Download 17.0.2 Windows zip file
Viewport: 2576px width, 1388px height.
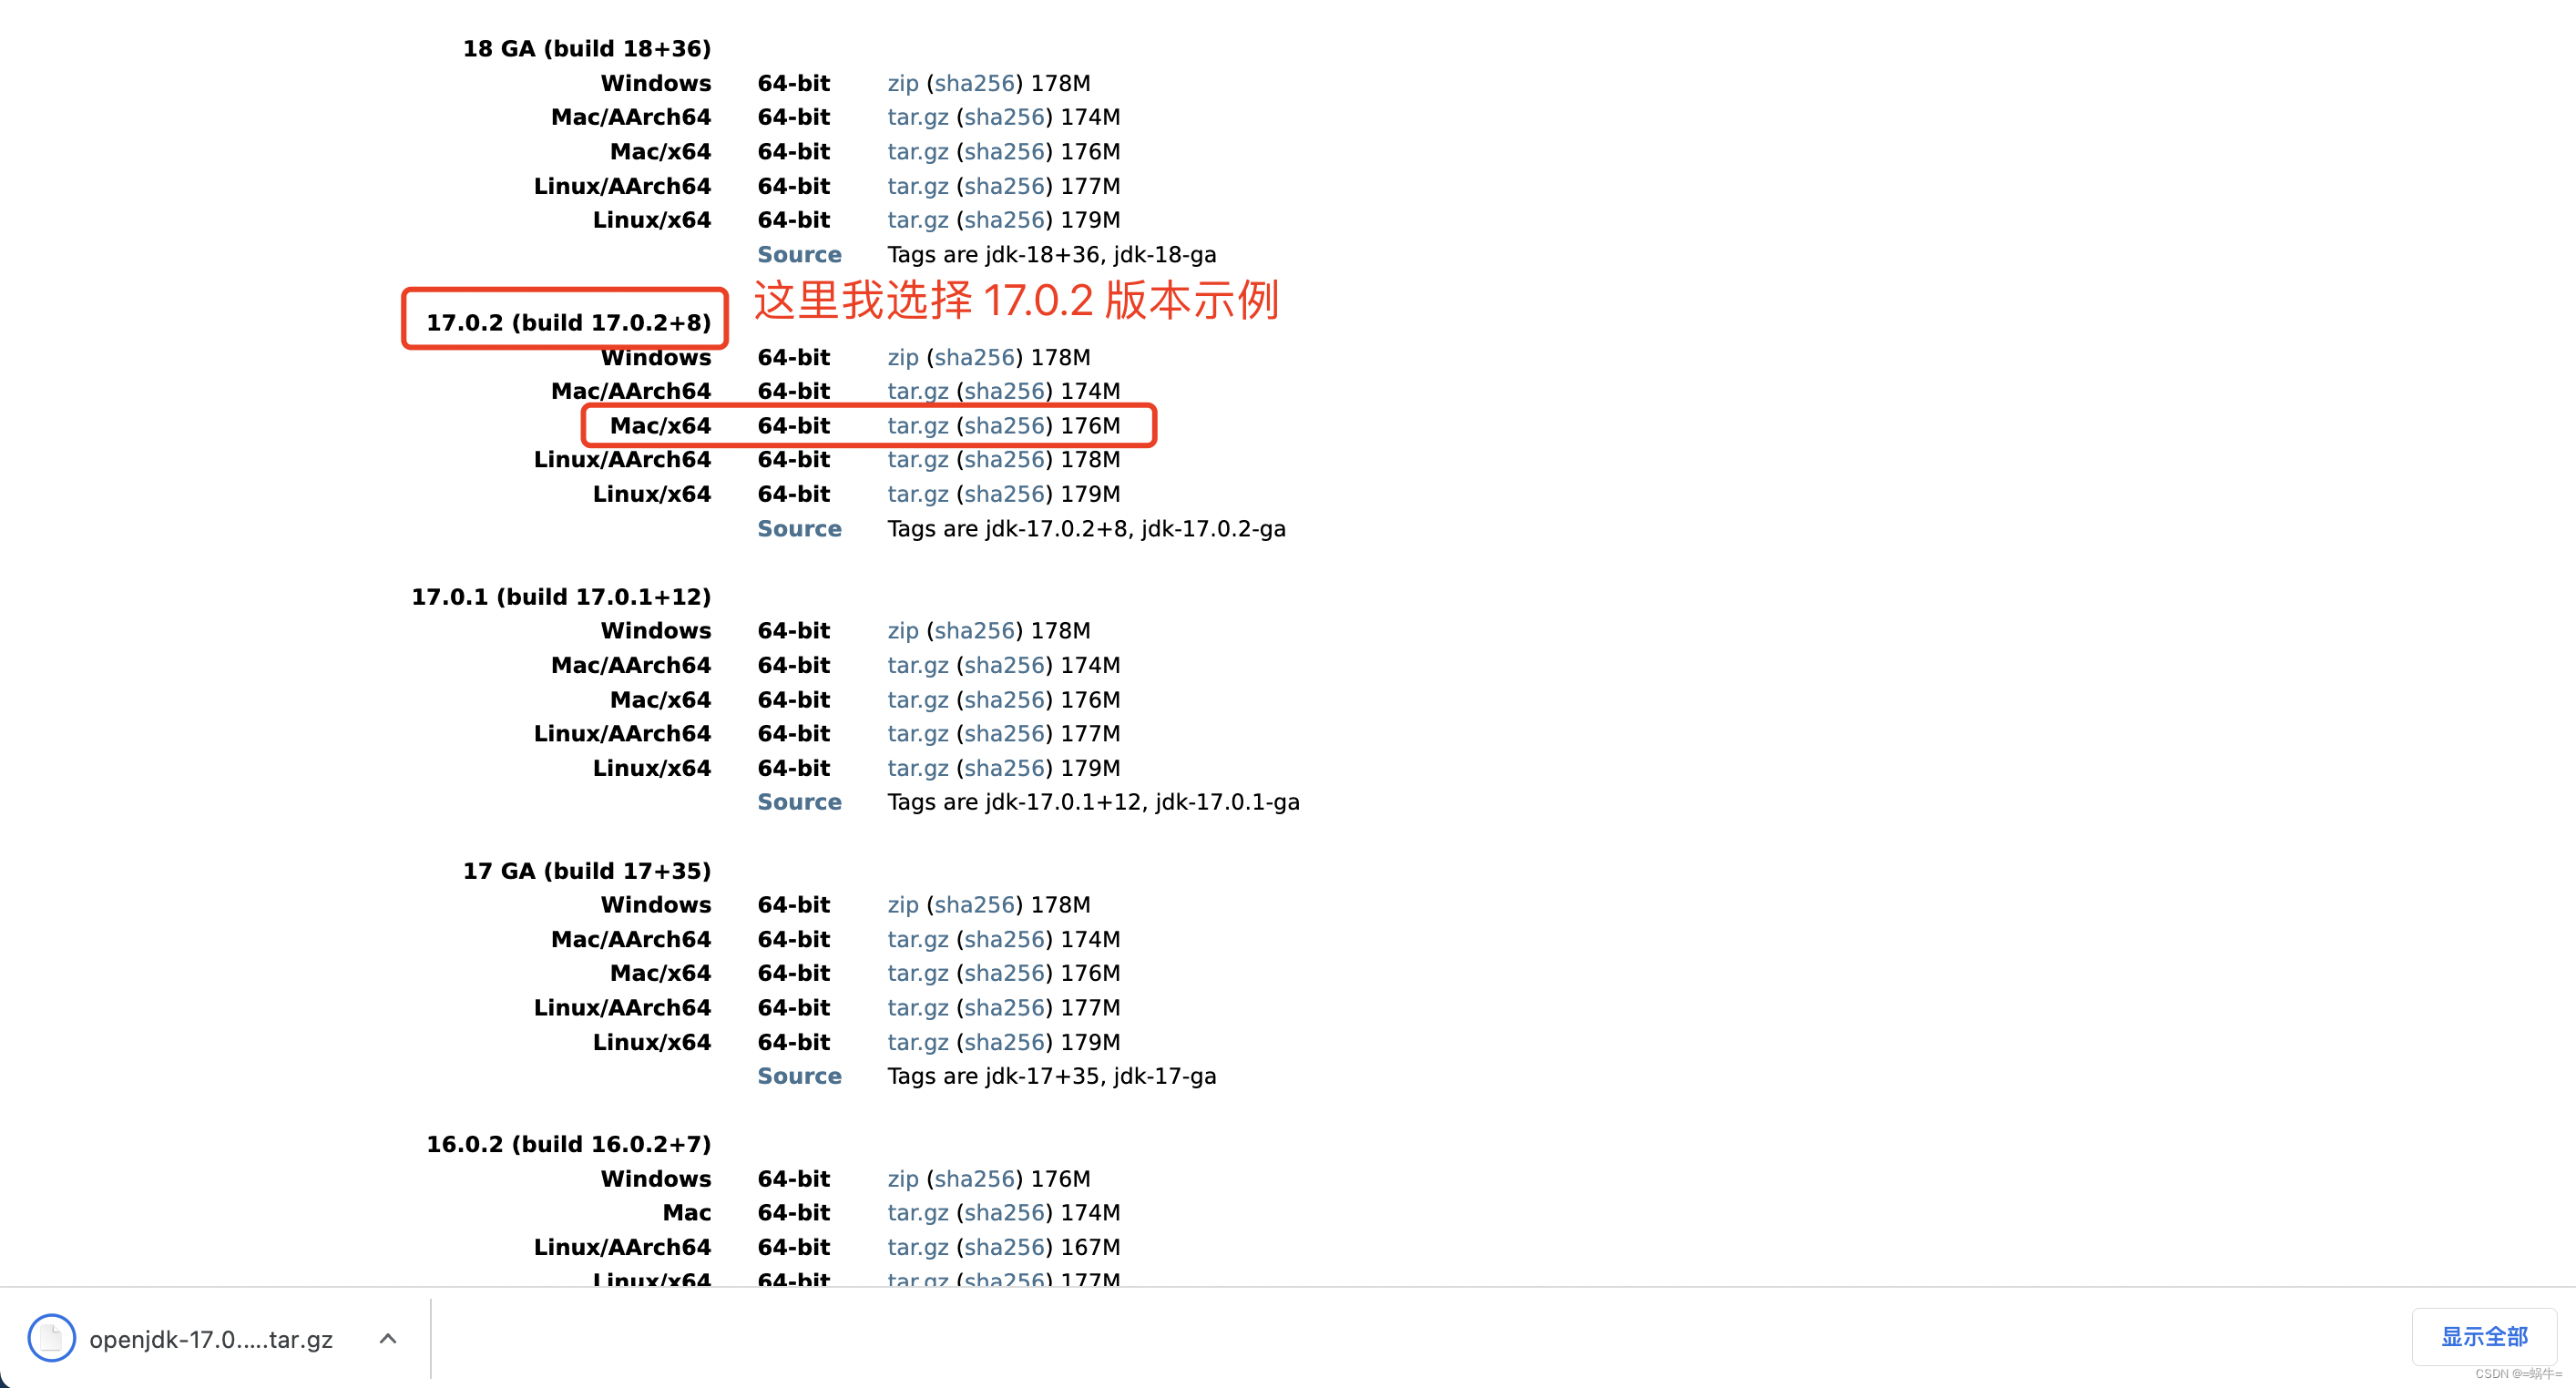pyautogui.click(x=902, y=357)
